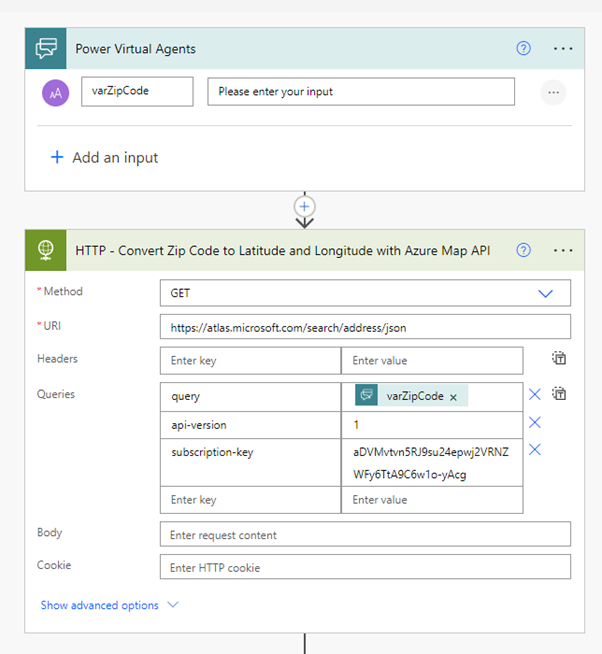Delete the api-version parameter row
This screenshot has width=602, height=654.
click(x=535, y=423)
